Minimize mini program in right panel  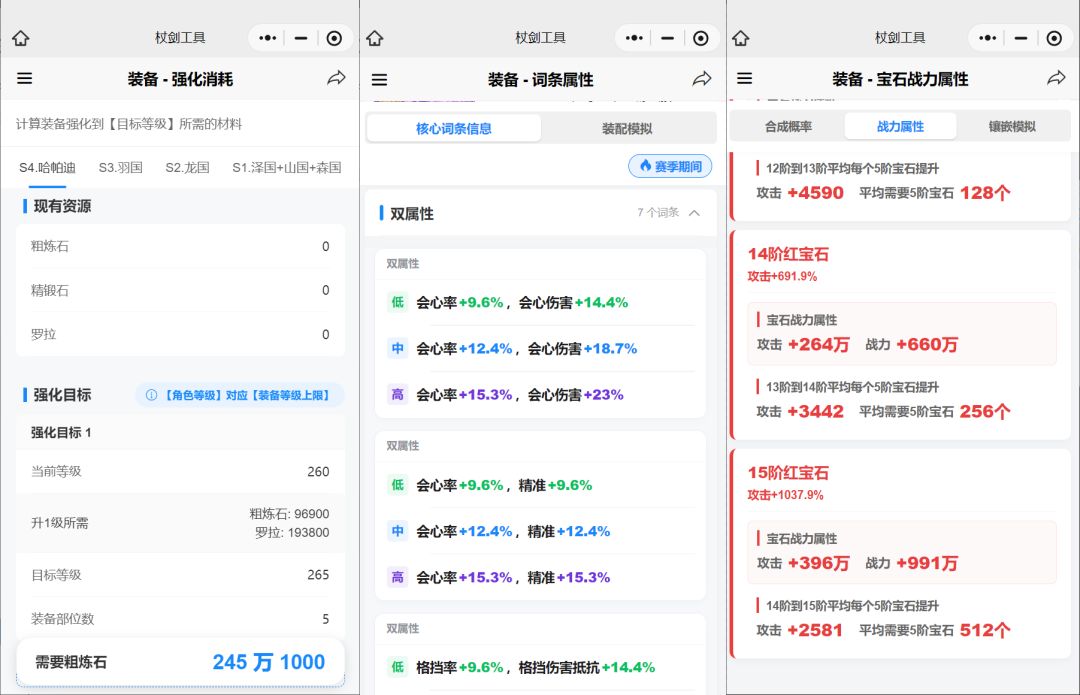pos(1021,39)
